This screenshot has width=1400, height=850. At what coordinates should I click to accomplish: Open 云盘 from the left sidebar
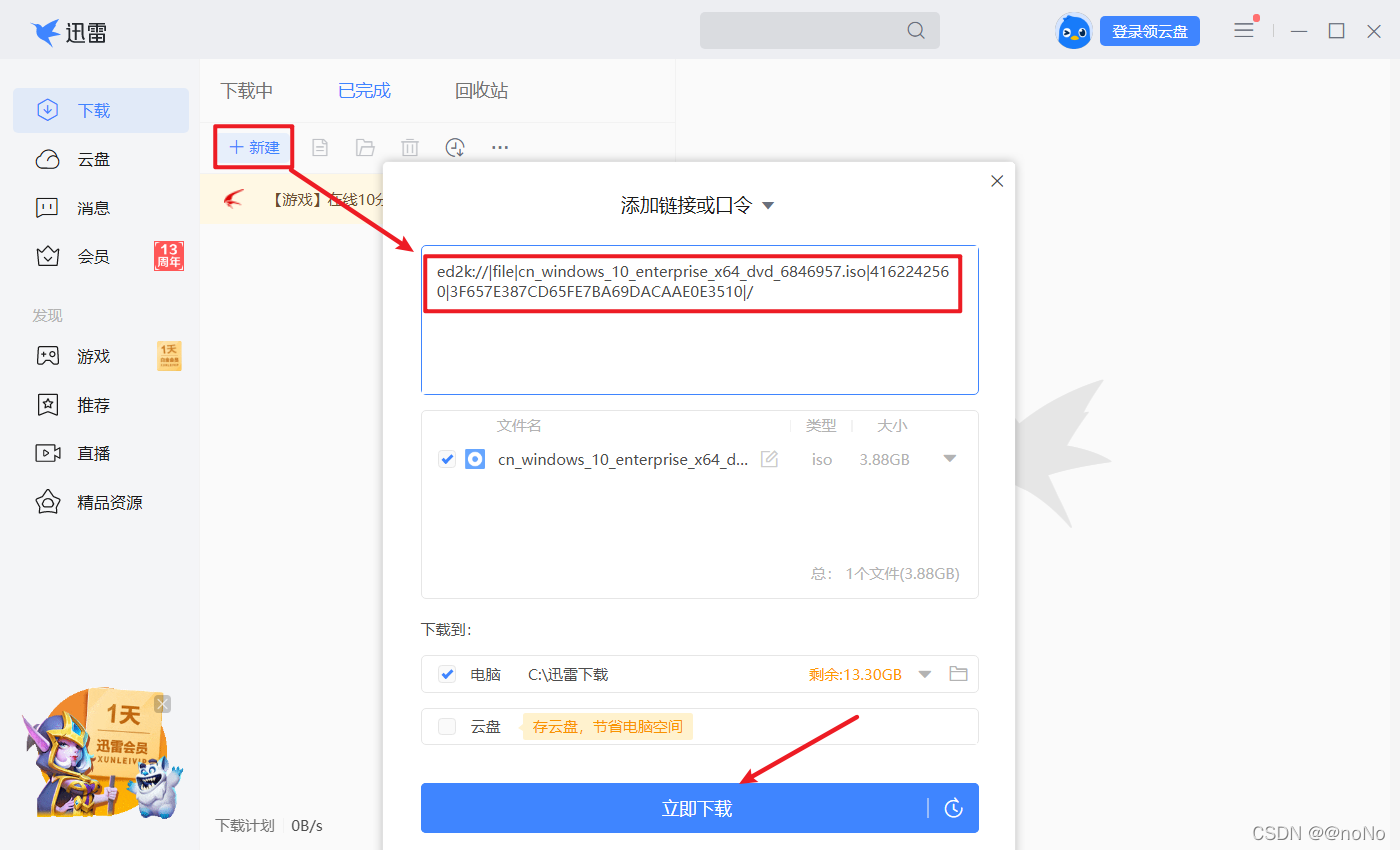tap(93, 158)
